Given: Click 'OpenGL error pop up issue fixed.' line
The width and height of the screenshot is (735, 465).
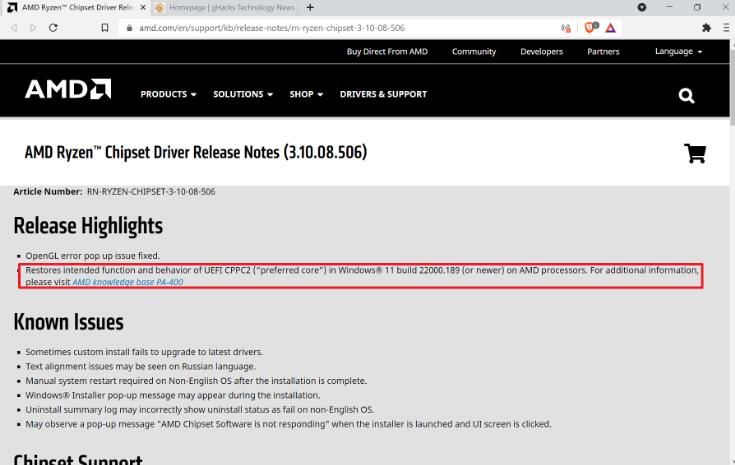Looking at the screenshot, I should pos(92,256).
